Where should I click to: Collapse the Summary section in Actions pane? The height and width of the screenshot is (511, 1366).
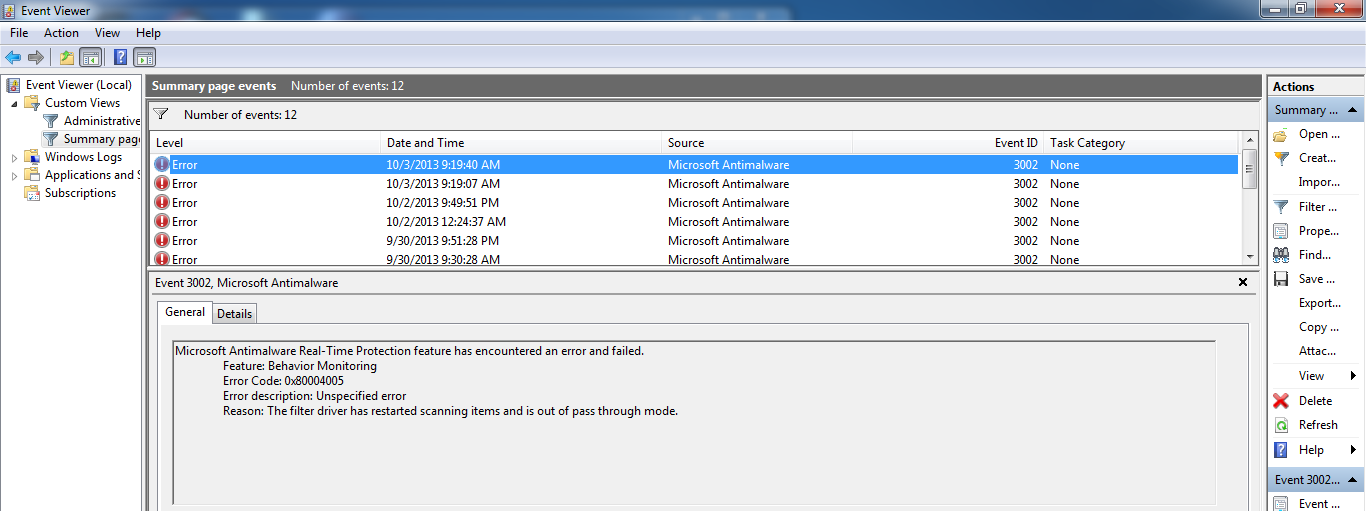click(x=1352, y=110)
